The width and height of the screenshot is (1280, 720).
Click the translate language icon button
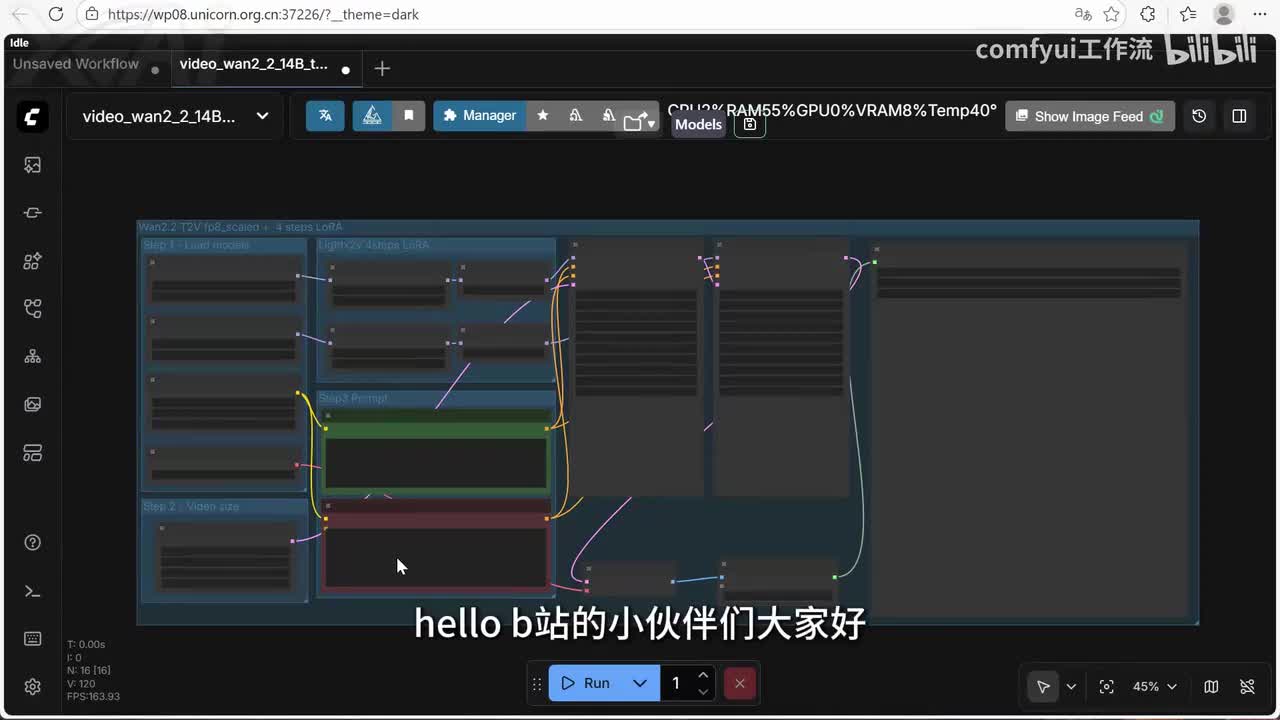[325, 115]
